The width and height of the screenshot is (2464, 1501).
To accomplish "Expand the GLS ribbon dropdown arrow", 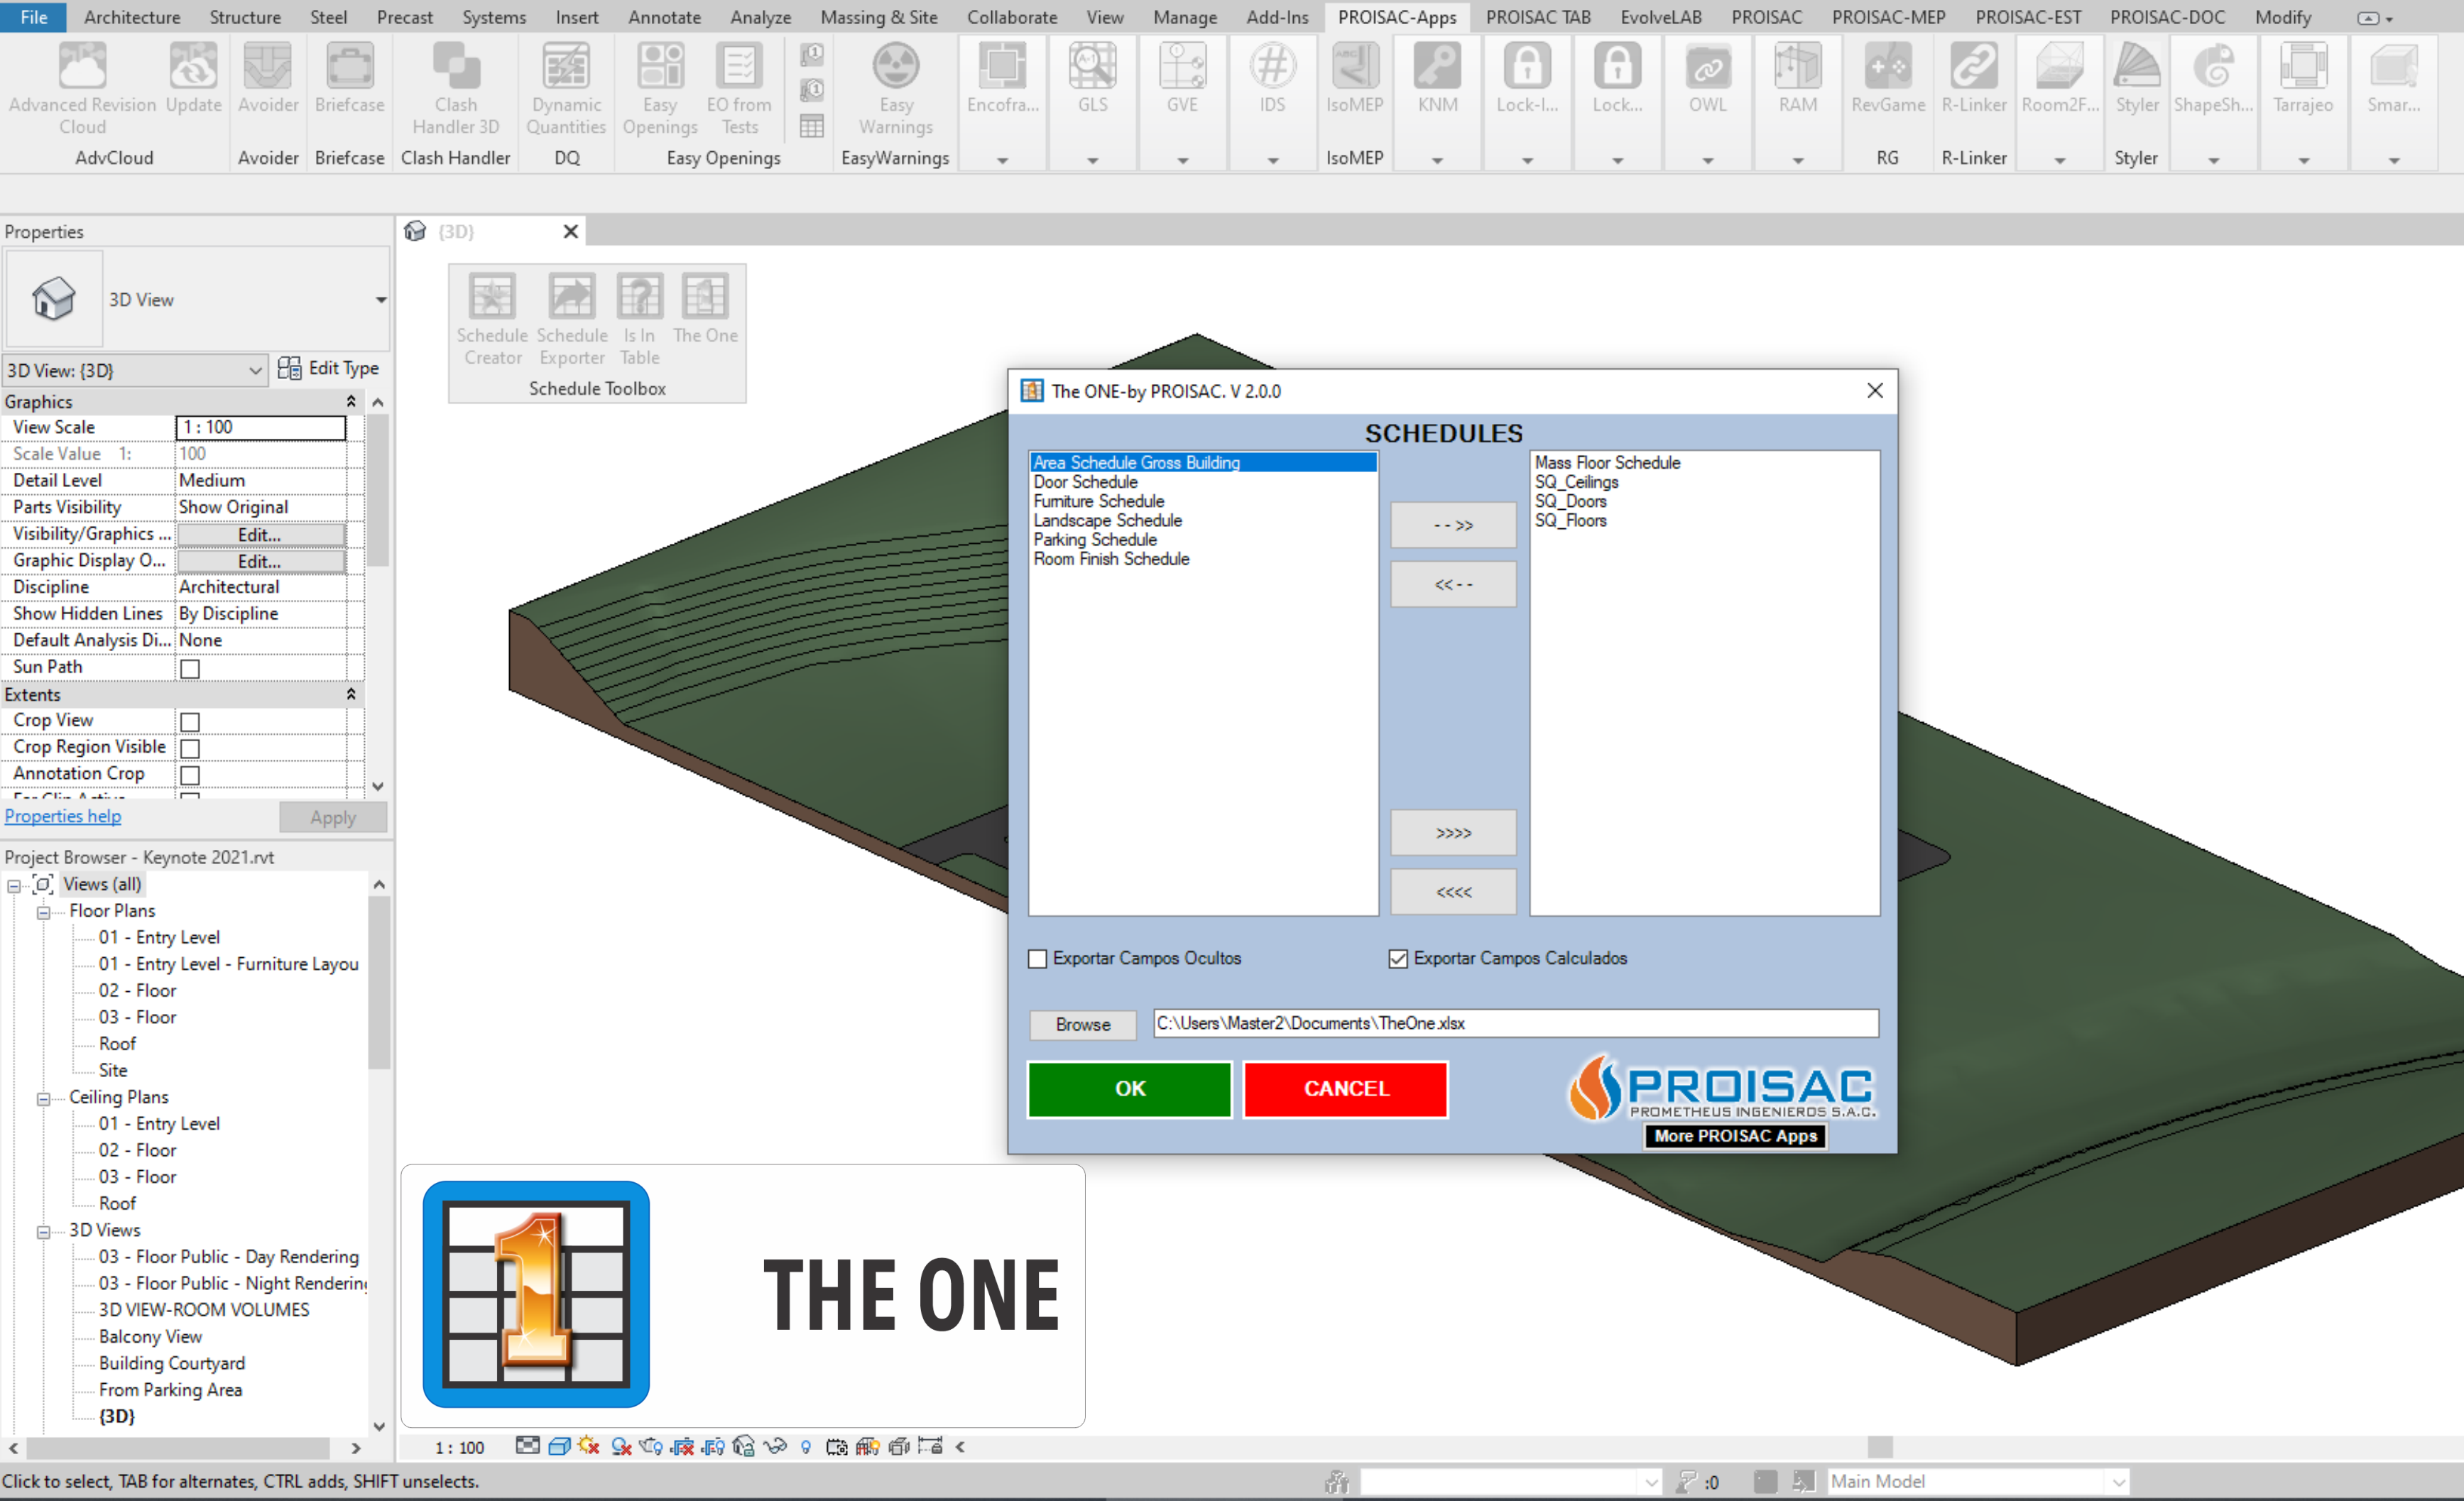I will click(x=1092, y=160).
